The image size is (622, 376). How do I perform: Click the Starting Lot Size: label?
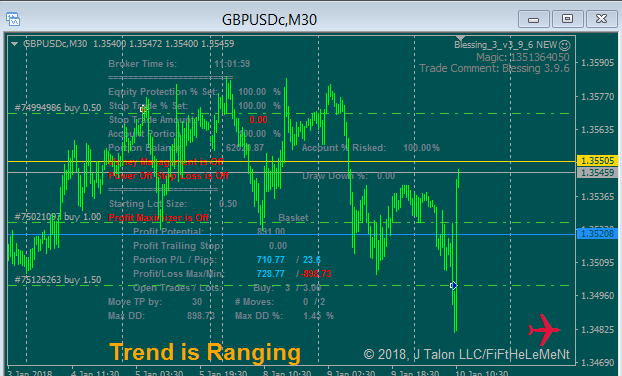148,204
